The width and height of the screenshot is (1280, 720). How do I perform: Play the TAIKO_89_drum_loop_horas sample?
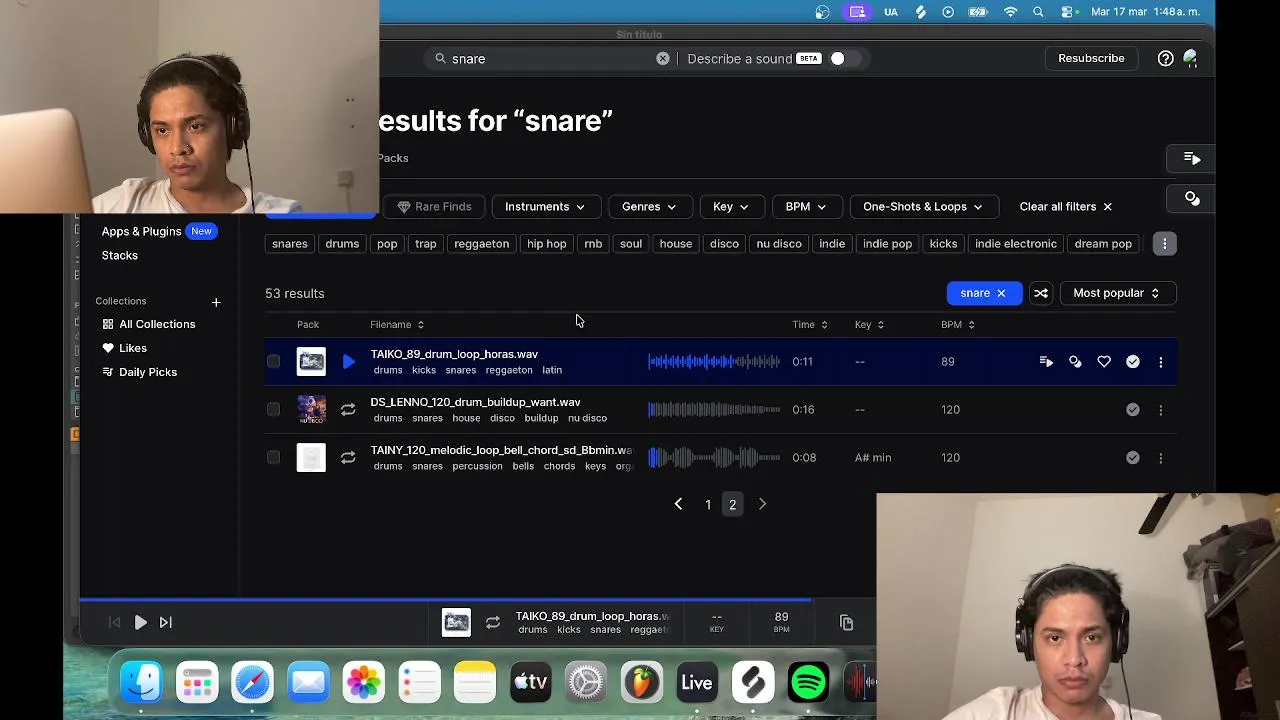[x=348, y=362]
